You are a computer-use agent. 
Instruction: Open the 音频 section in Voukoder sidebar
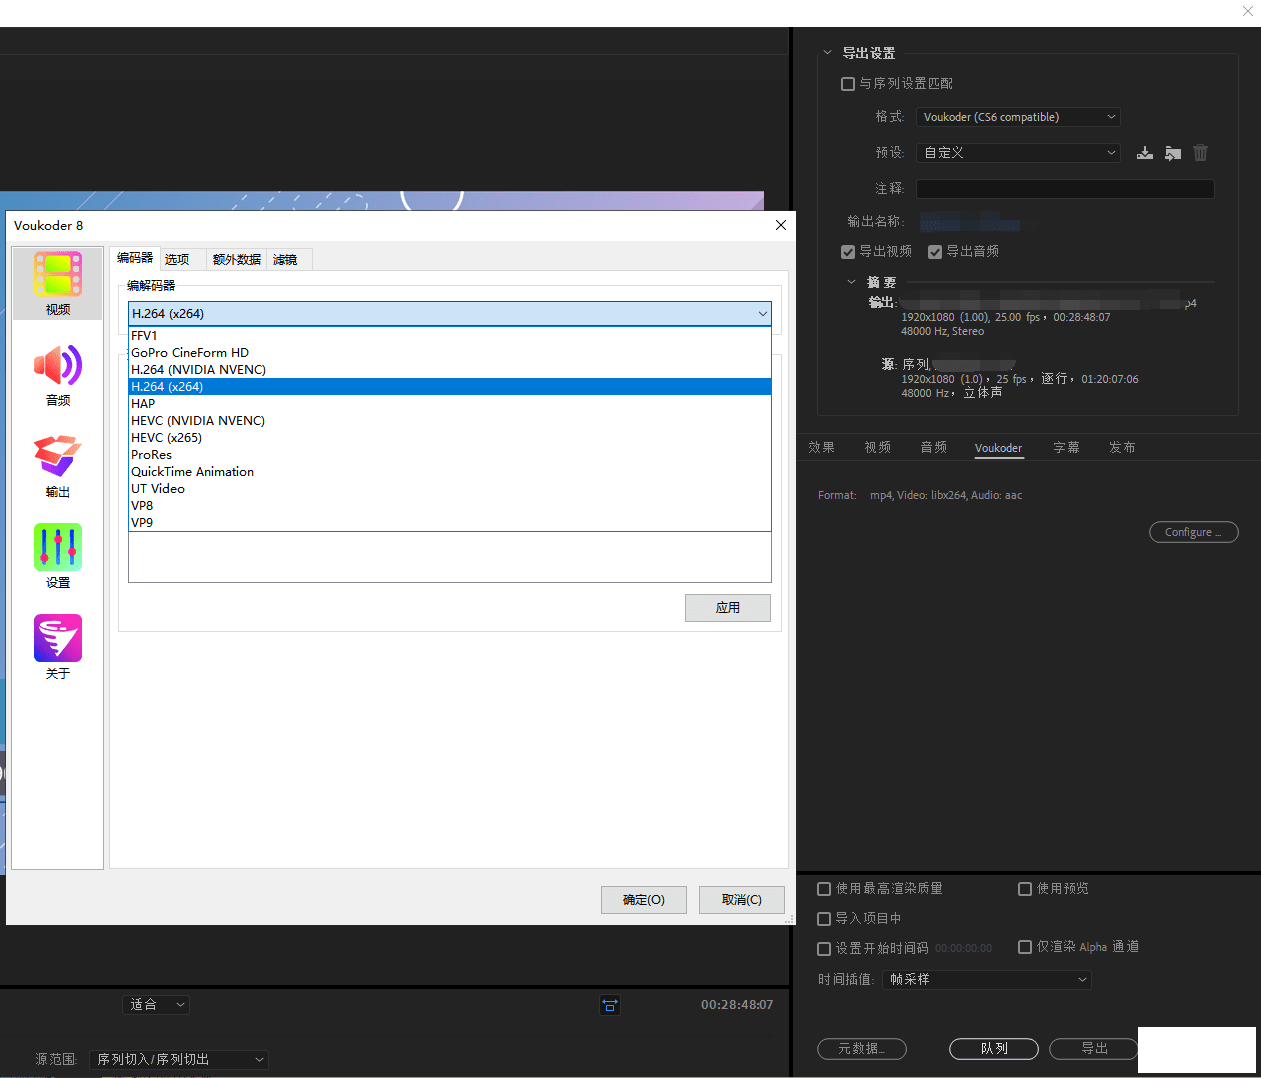click(58, 375)
